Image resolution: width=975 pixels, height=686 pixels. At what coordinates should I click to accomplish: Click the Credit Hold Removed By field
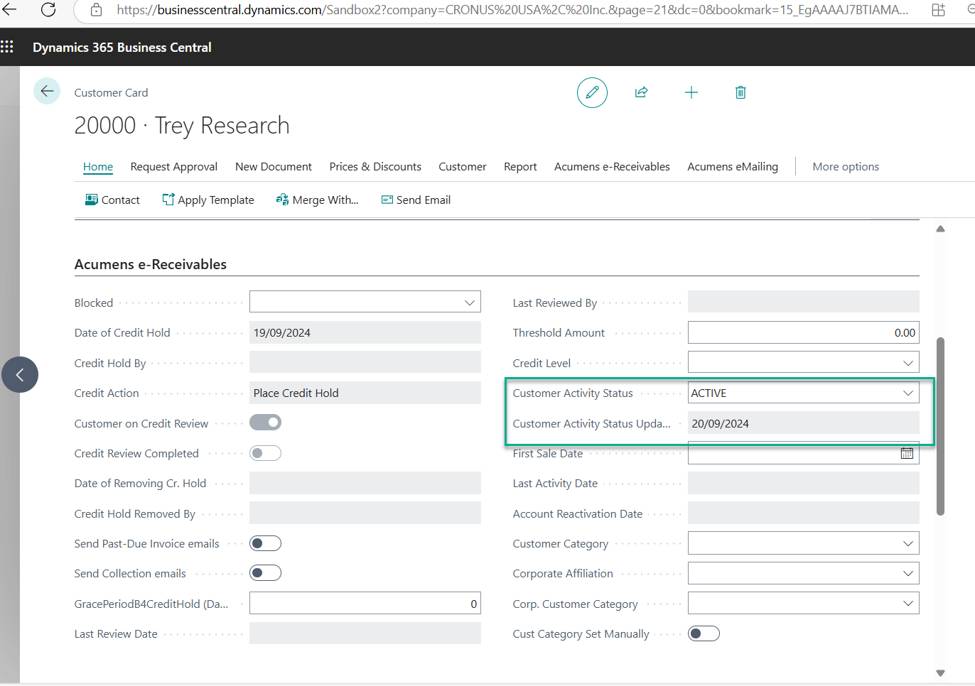[365, 514]
